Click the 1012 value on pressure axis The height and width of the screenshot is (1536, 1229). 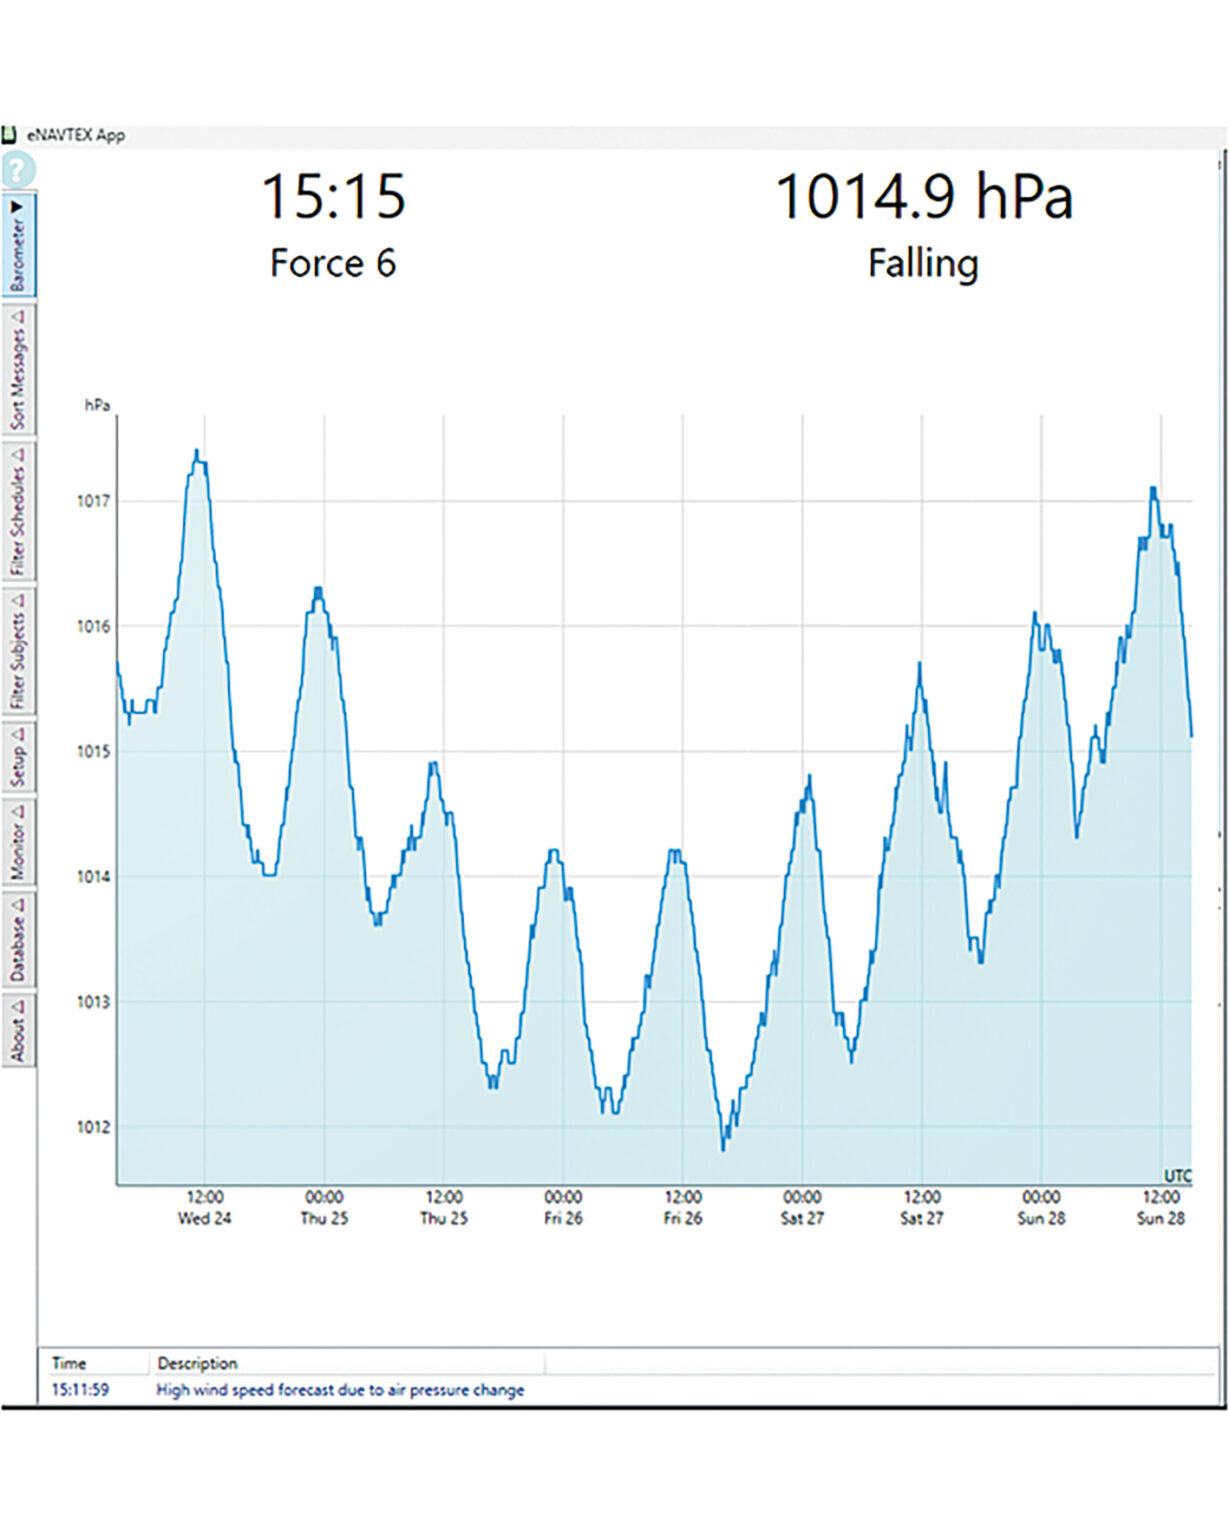[x=93, y=1127]
